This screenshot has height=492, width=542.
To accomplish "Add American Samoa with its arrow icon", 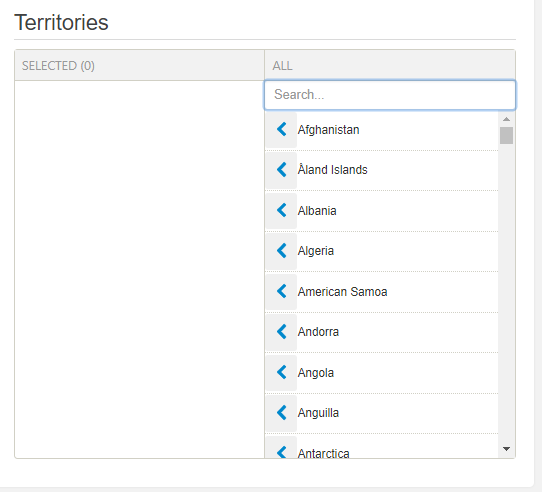I will pos(281,291).
